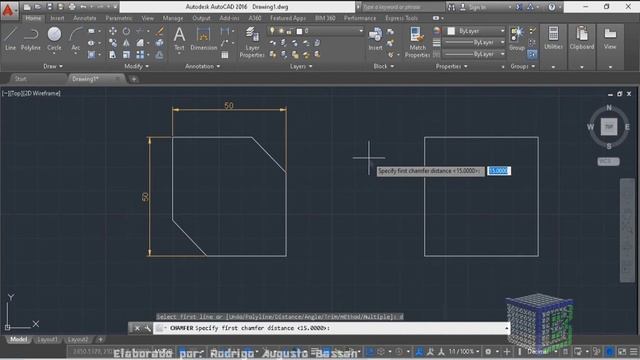Expand the Groups panel
Viewport: 640px width, 360px height.
point(523,66)
